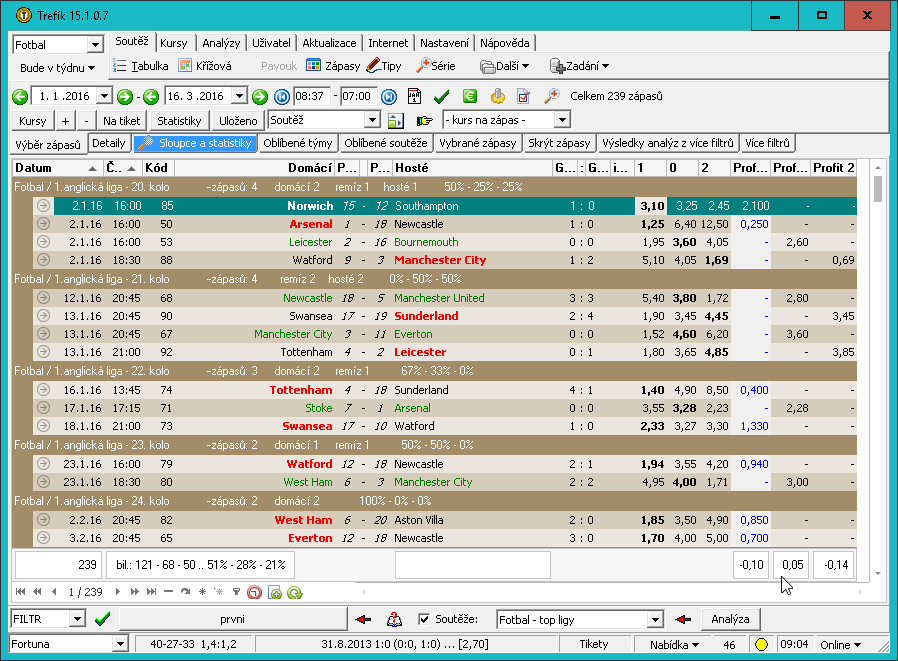The height and width of the screenshot is (661, 898).
Task: Click the funnel filter icon in the navigator
Action: (x=236, y=592)
